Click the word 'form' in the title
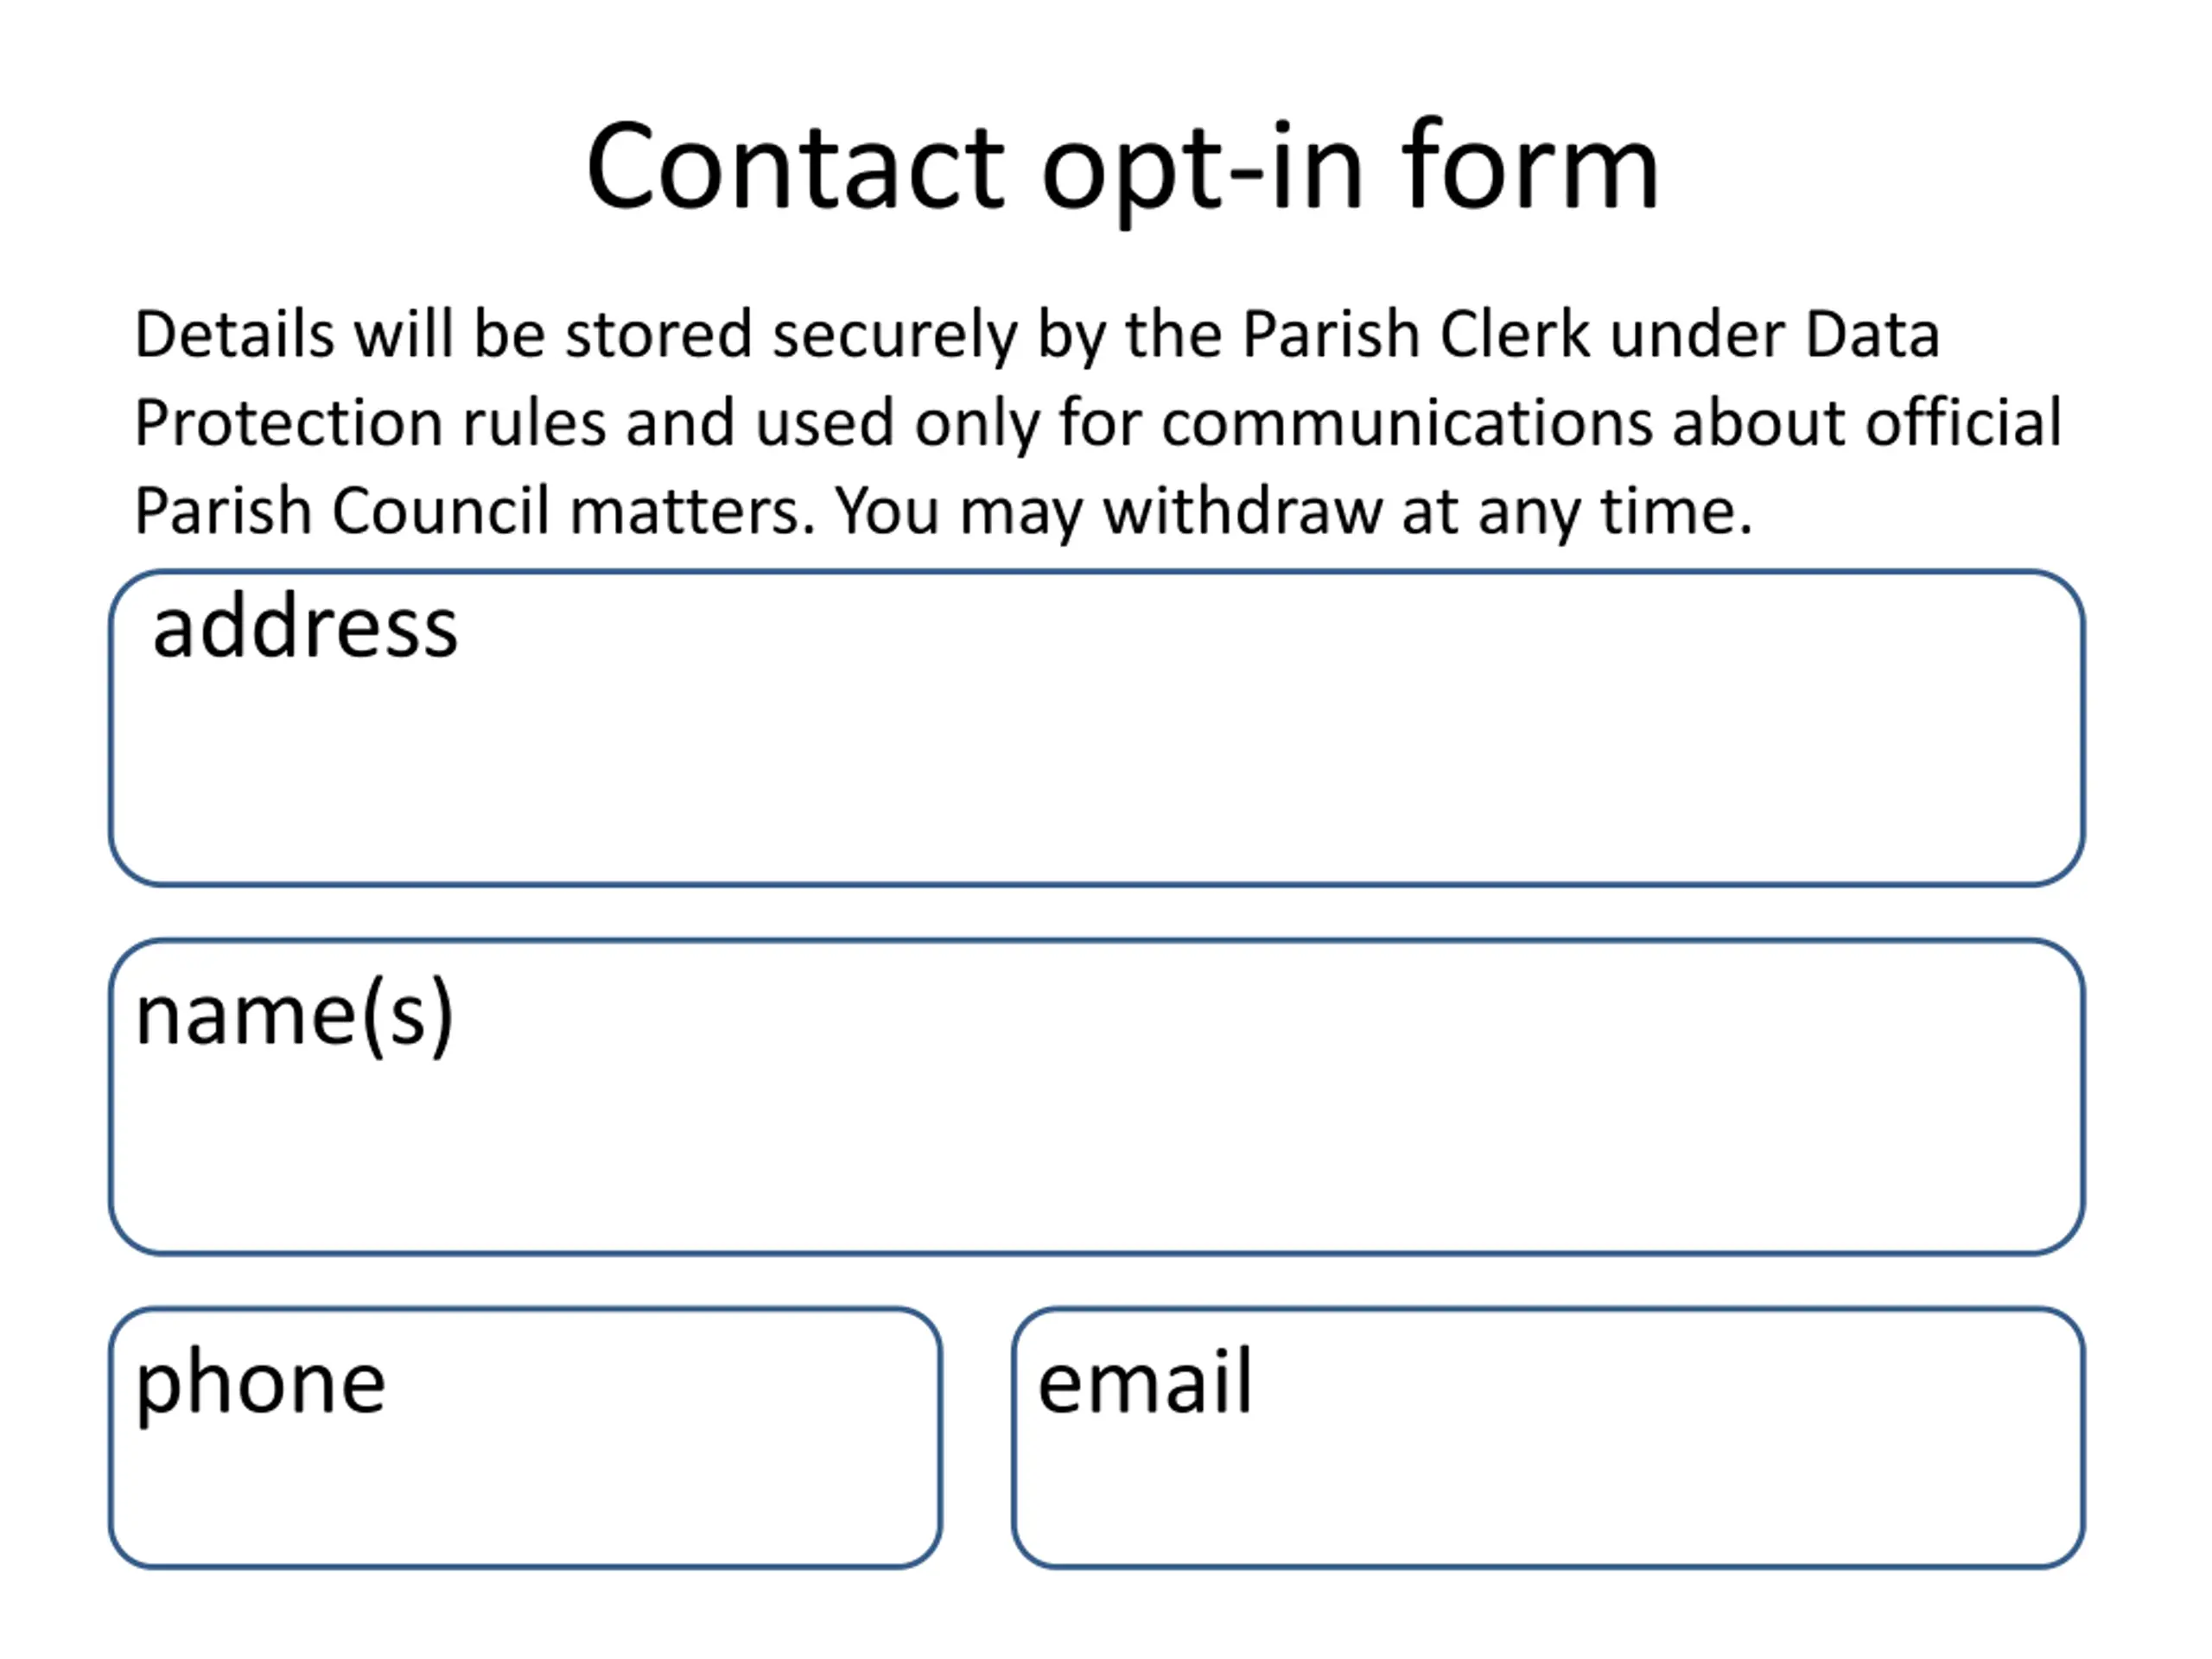Viewport: 2212px width, 1659px height. click(x=1530, y=165)
